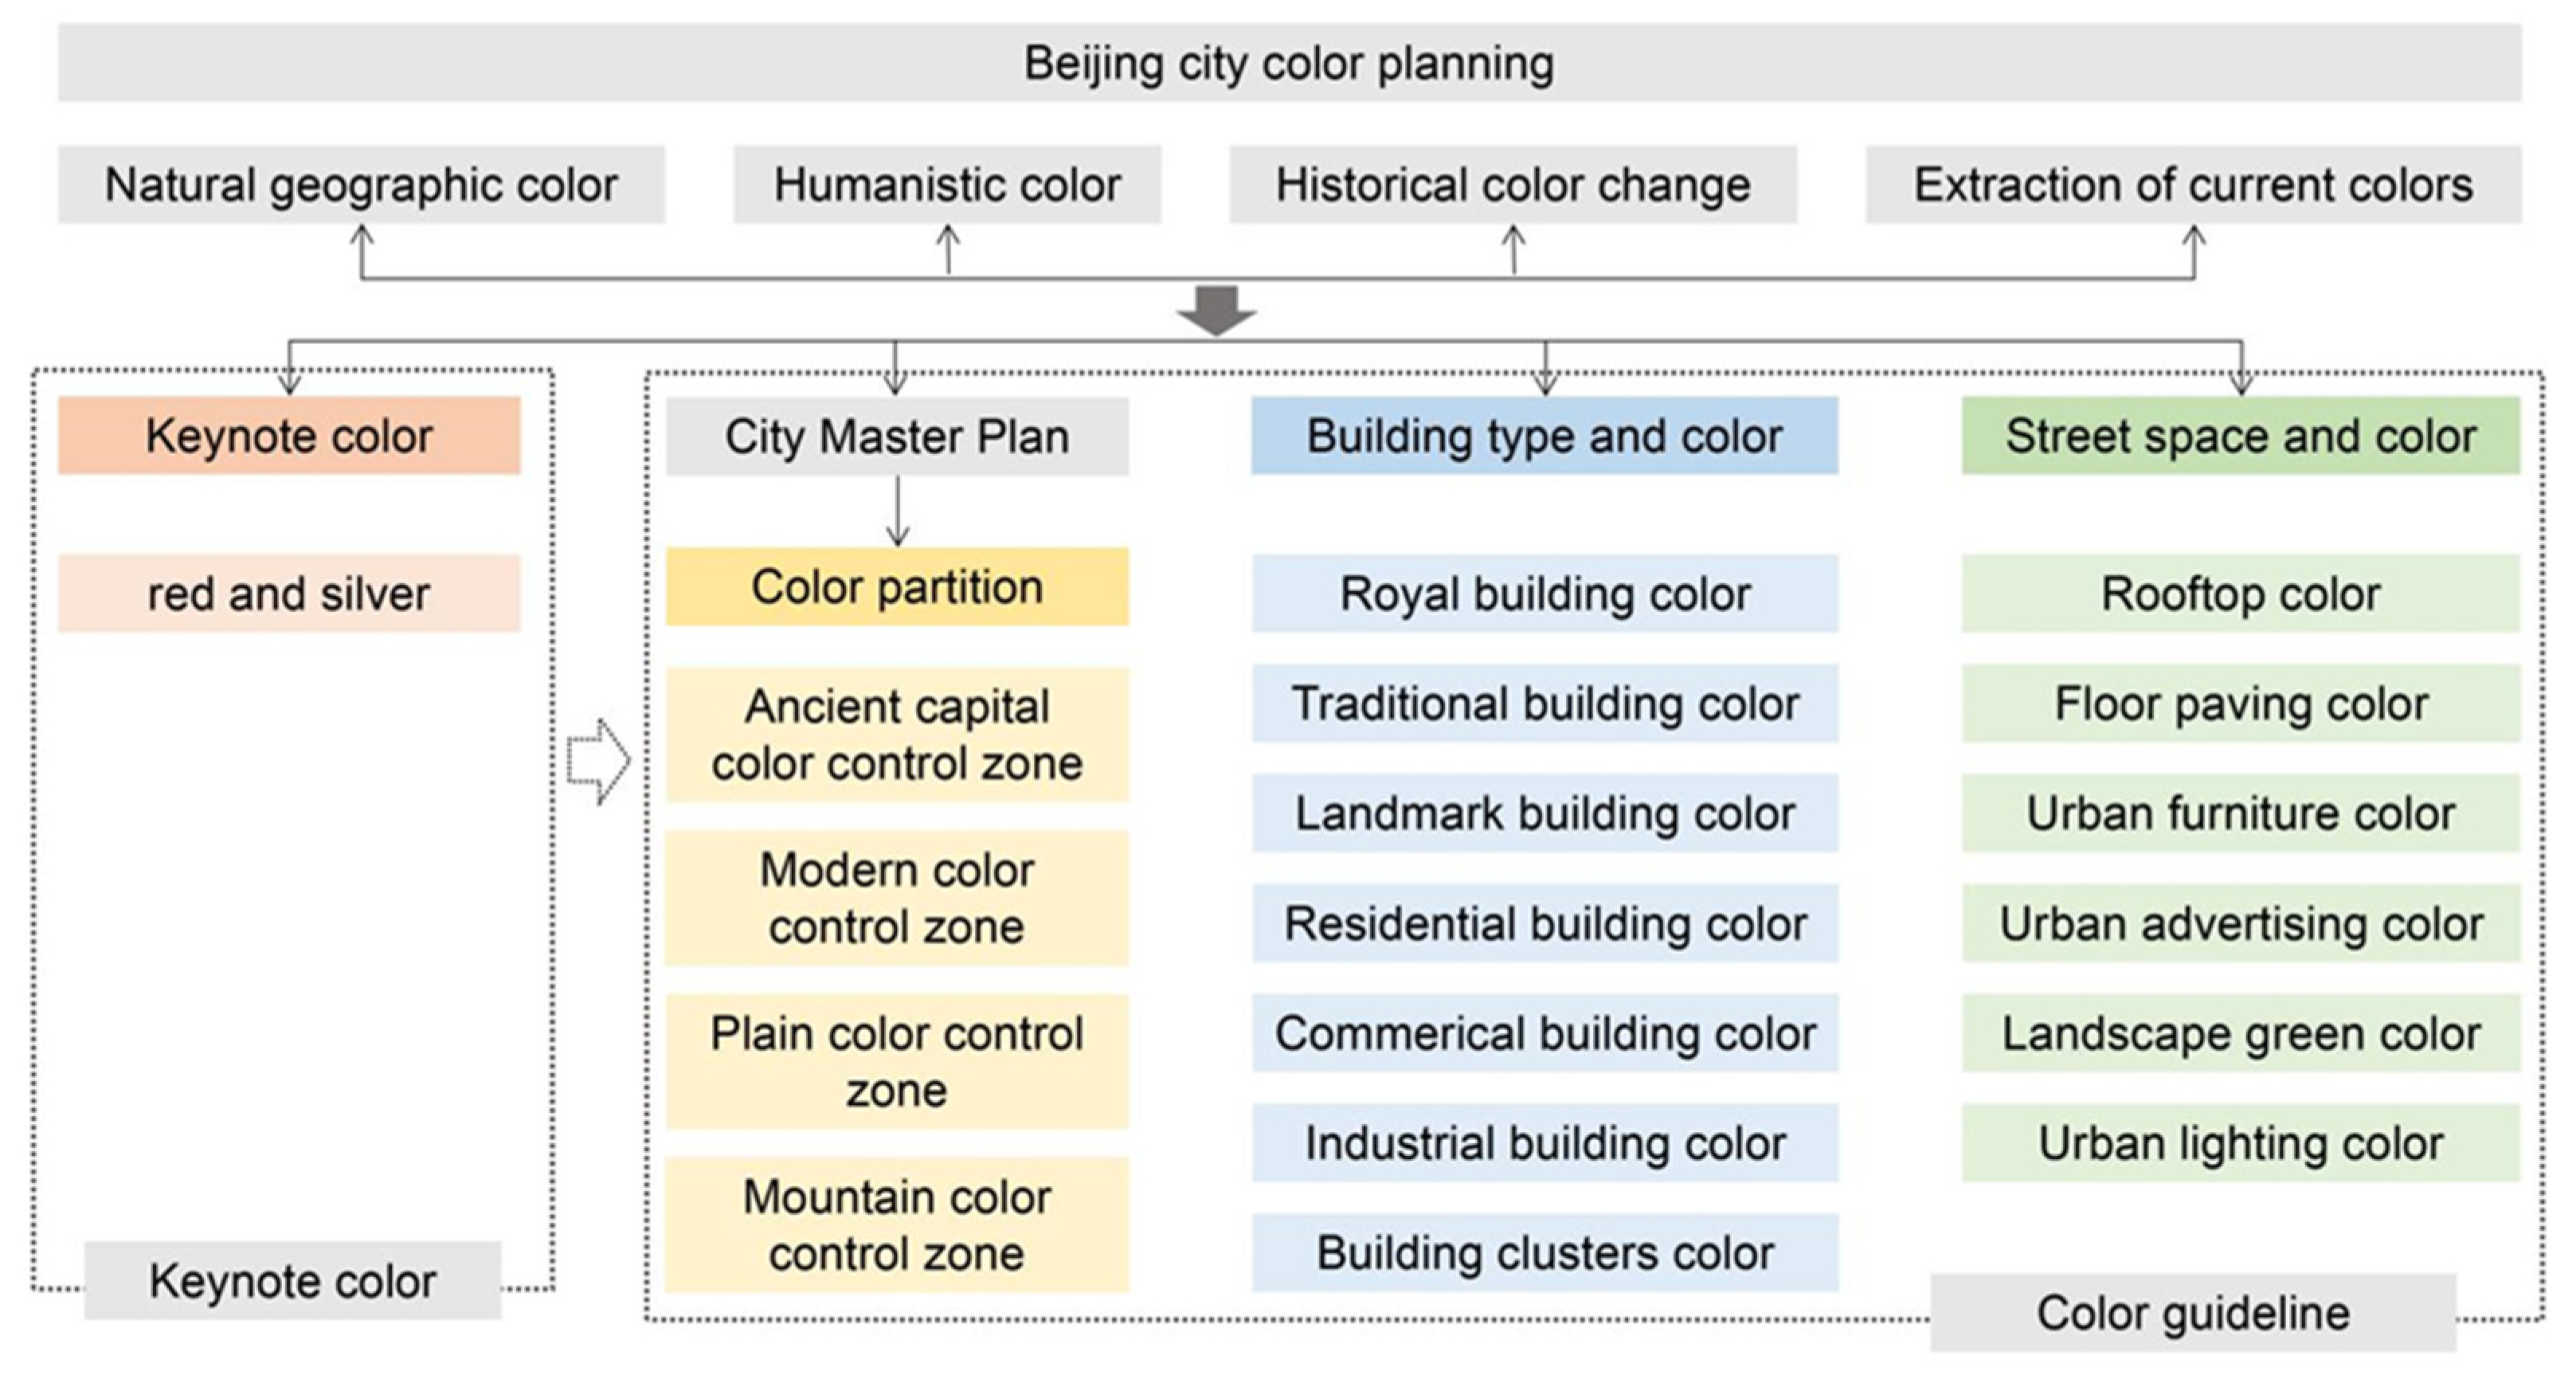Select the Urban furniture color box
Screen dimensions: 2576x1379
(x=2240, y=813)
